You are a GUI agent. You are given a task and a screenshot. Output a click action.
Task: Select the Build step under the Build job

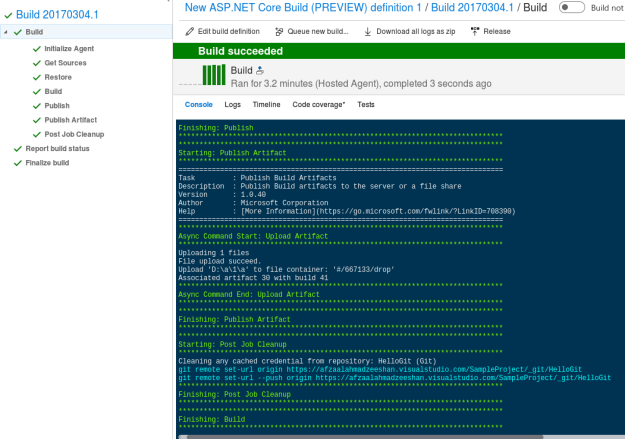click(x=53, y=92)
